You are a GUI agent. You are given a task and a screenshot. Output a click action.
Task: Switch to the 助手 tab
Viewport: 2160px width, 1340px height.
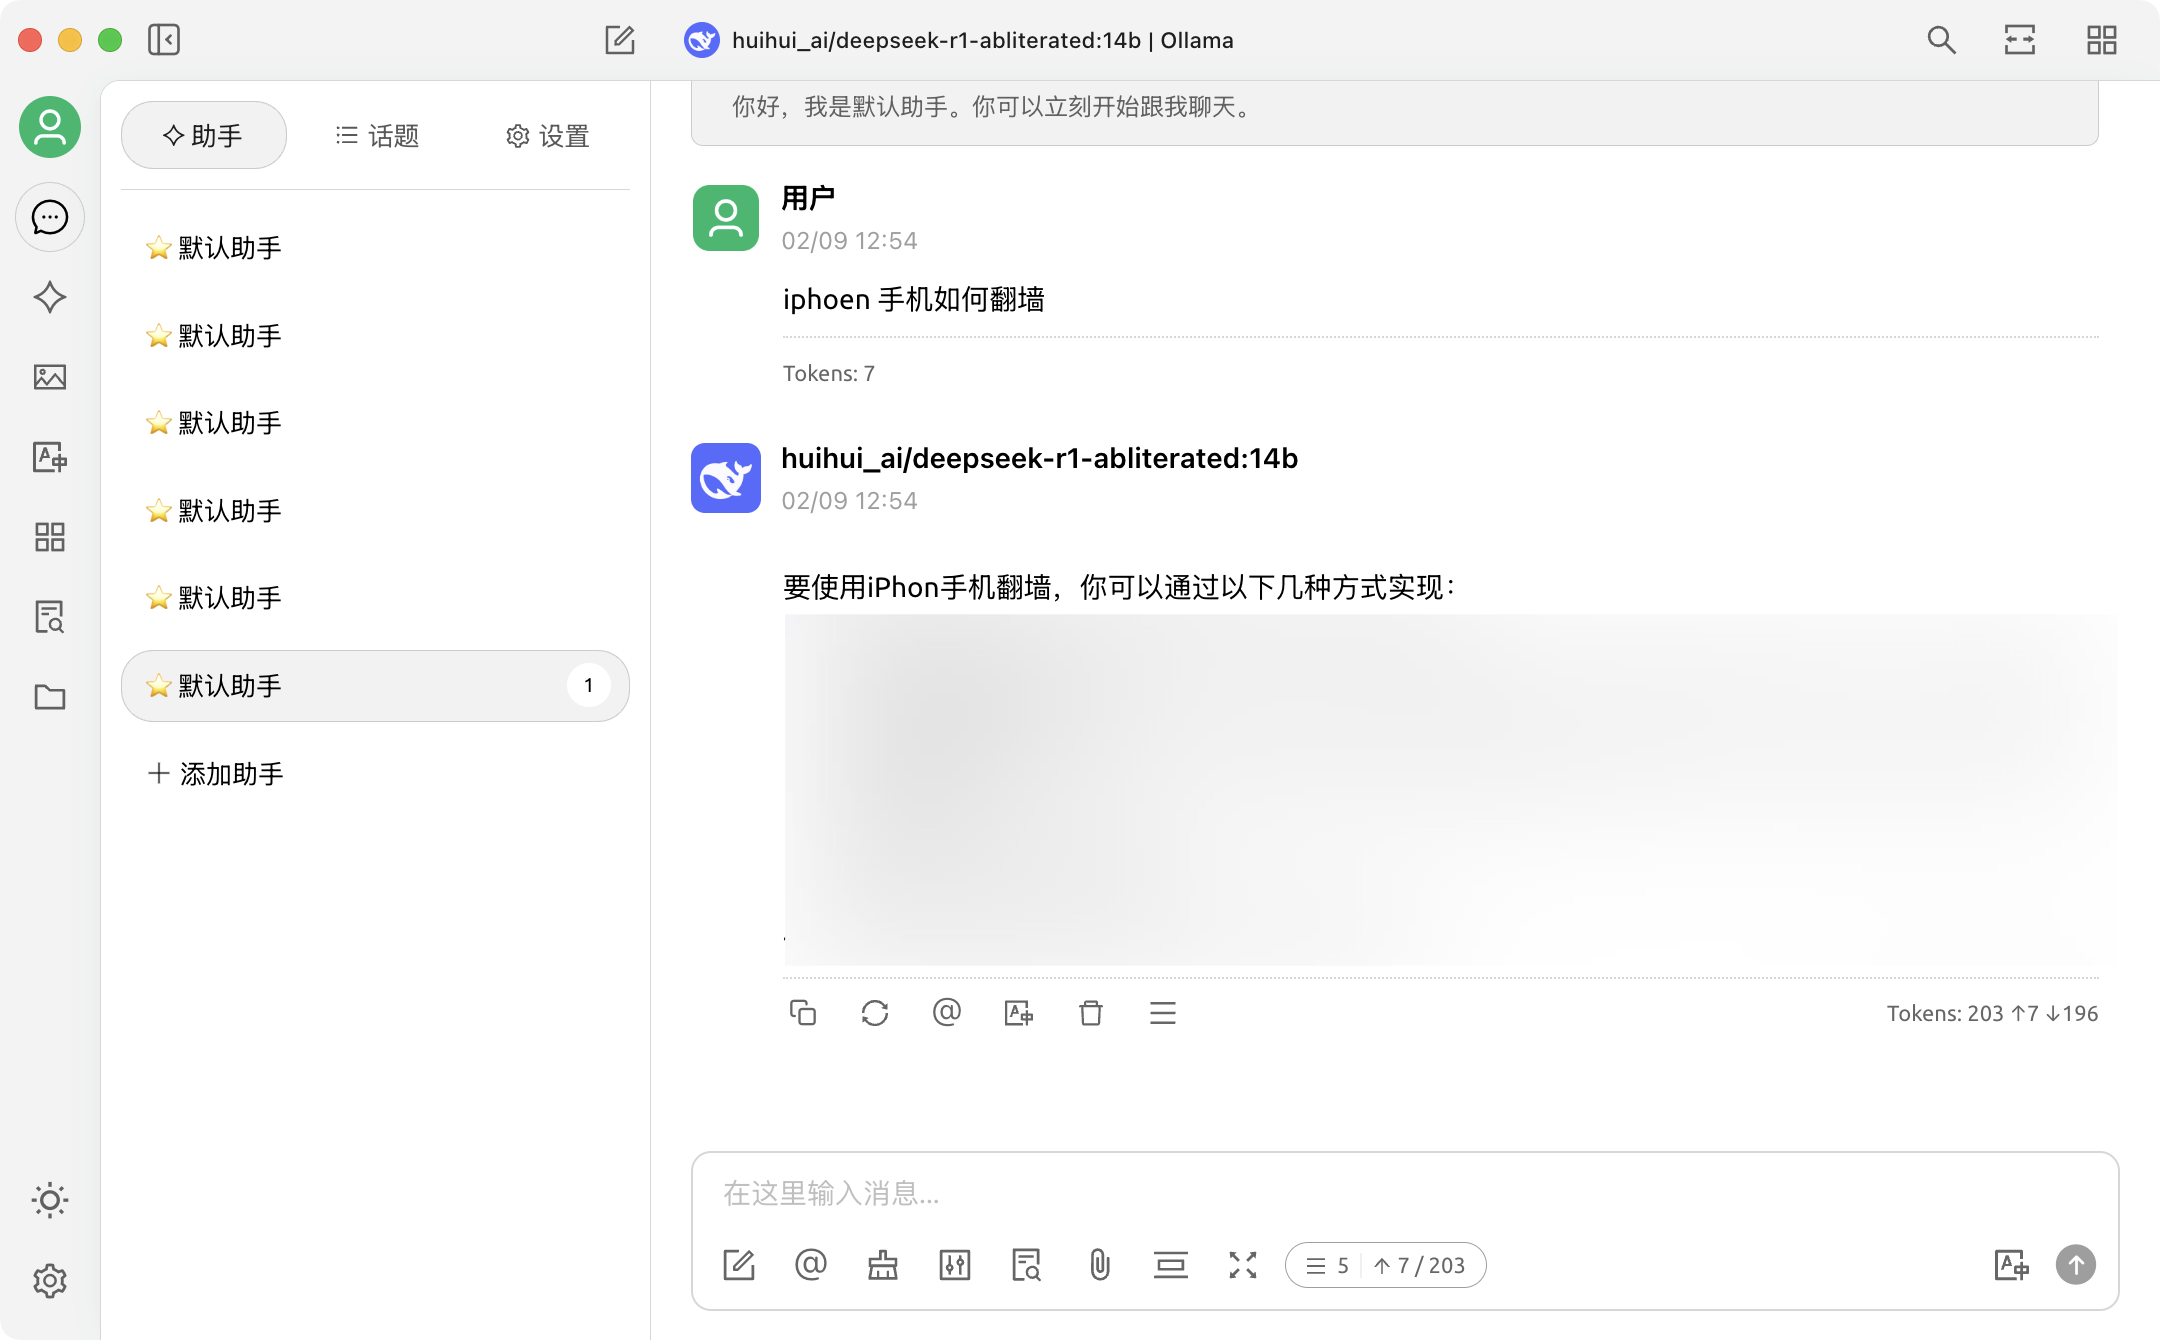204,136
